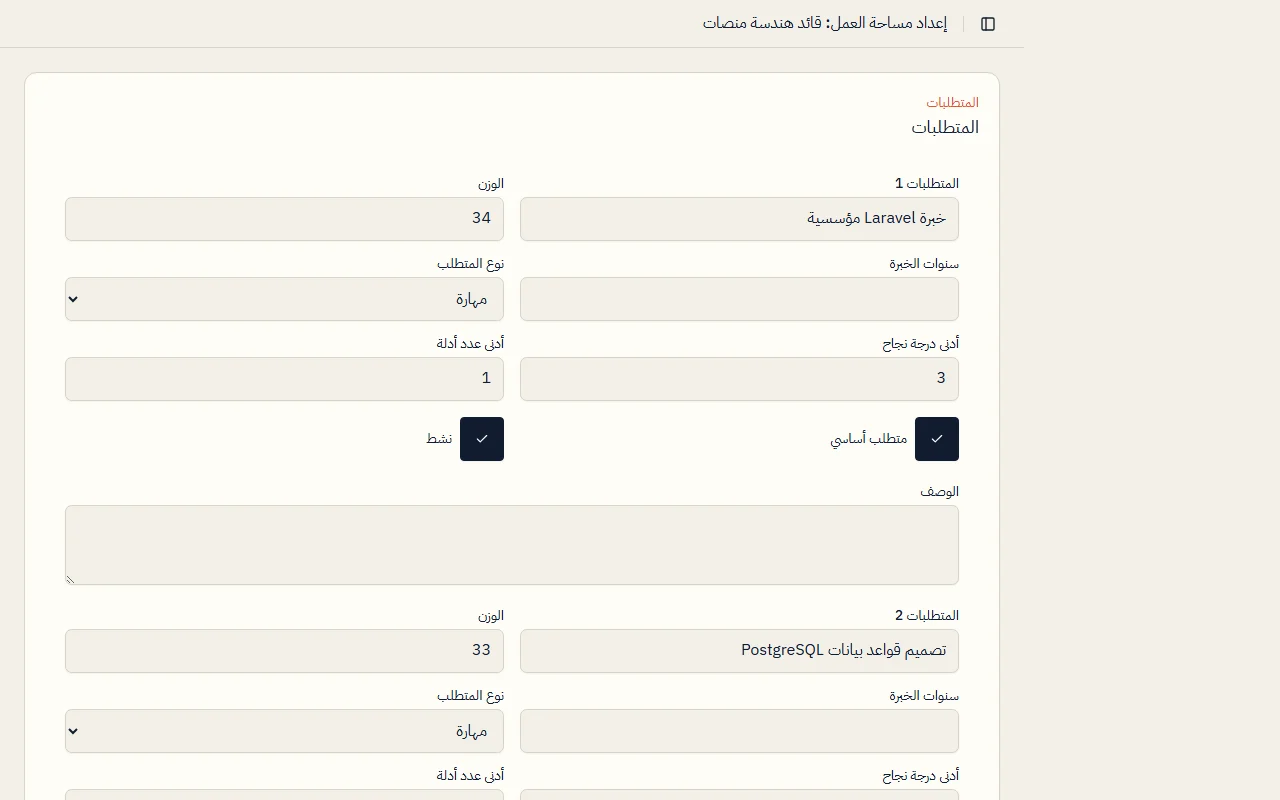Toggle the نشط checkbox
Viewport: 1280px width, 800px height.
coord(482,439)
